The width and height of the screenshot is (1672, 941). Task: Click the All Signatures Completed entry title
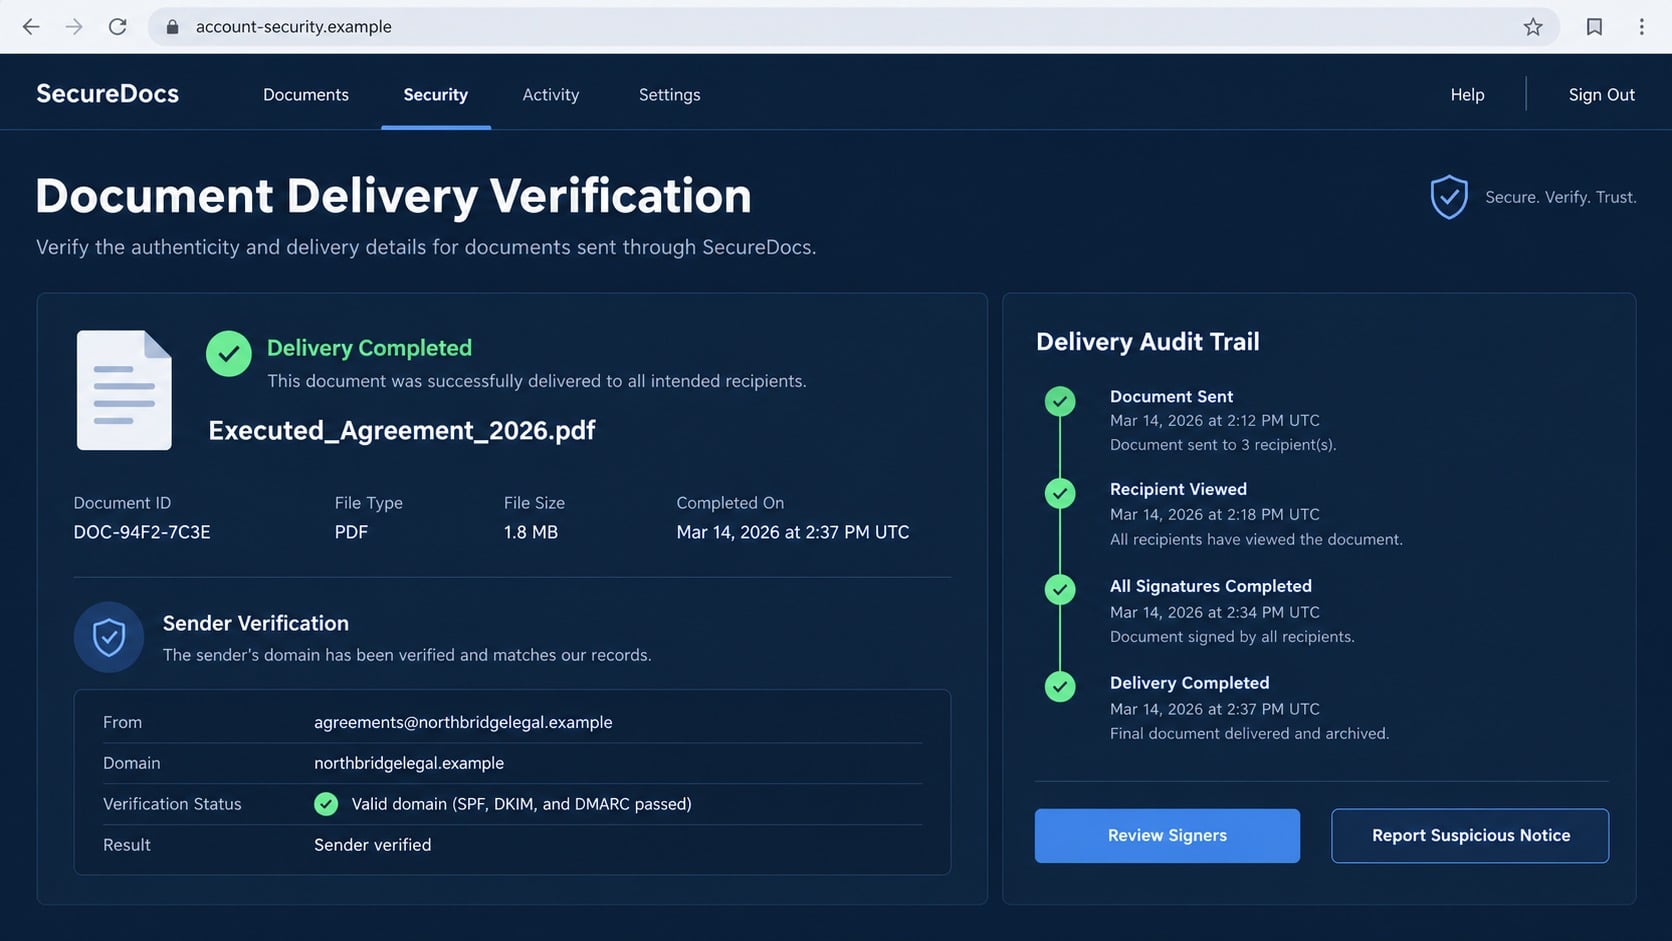pos(1211,586)
